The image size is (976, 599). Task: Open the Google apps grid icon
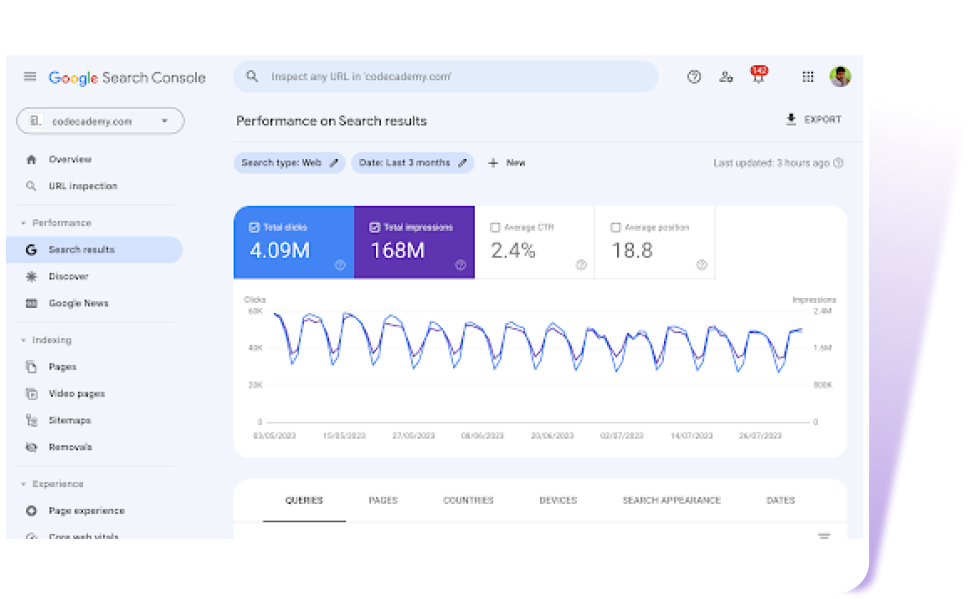pos(808,77)
